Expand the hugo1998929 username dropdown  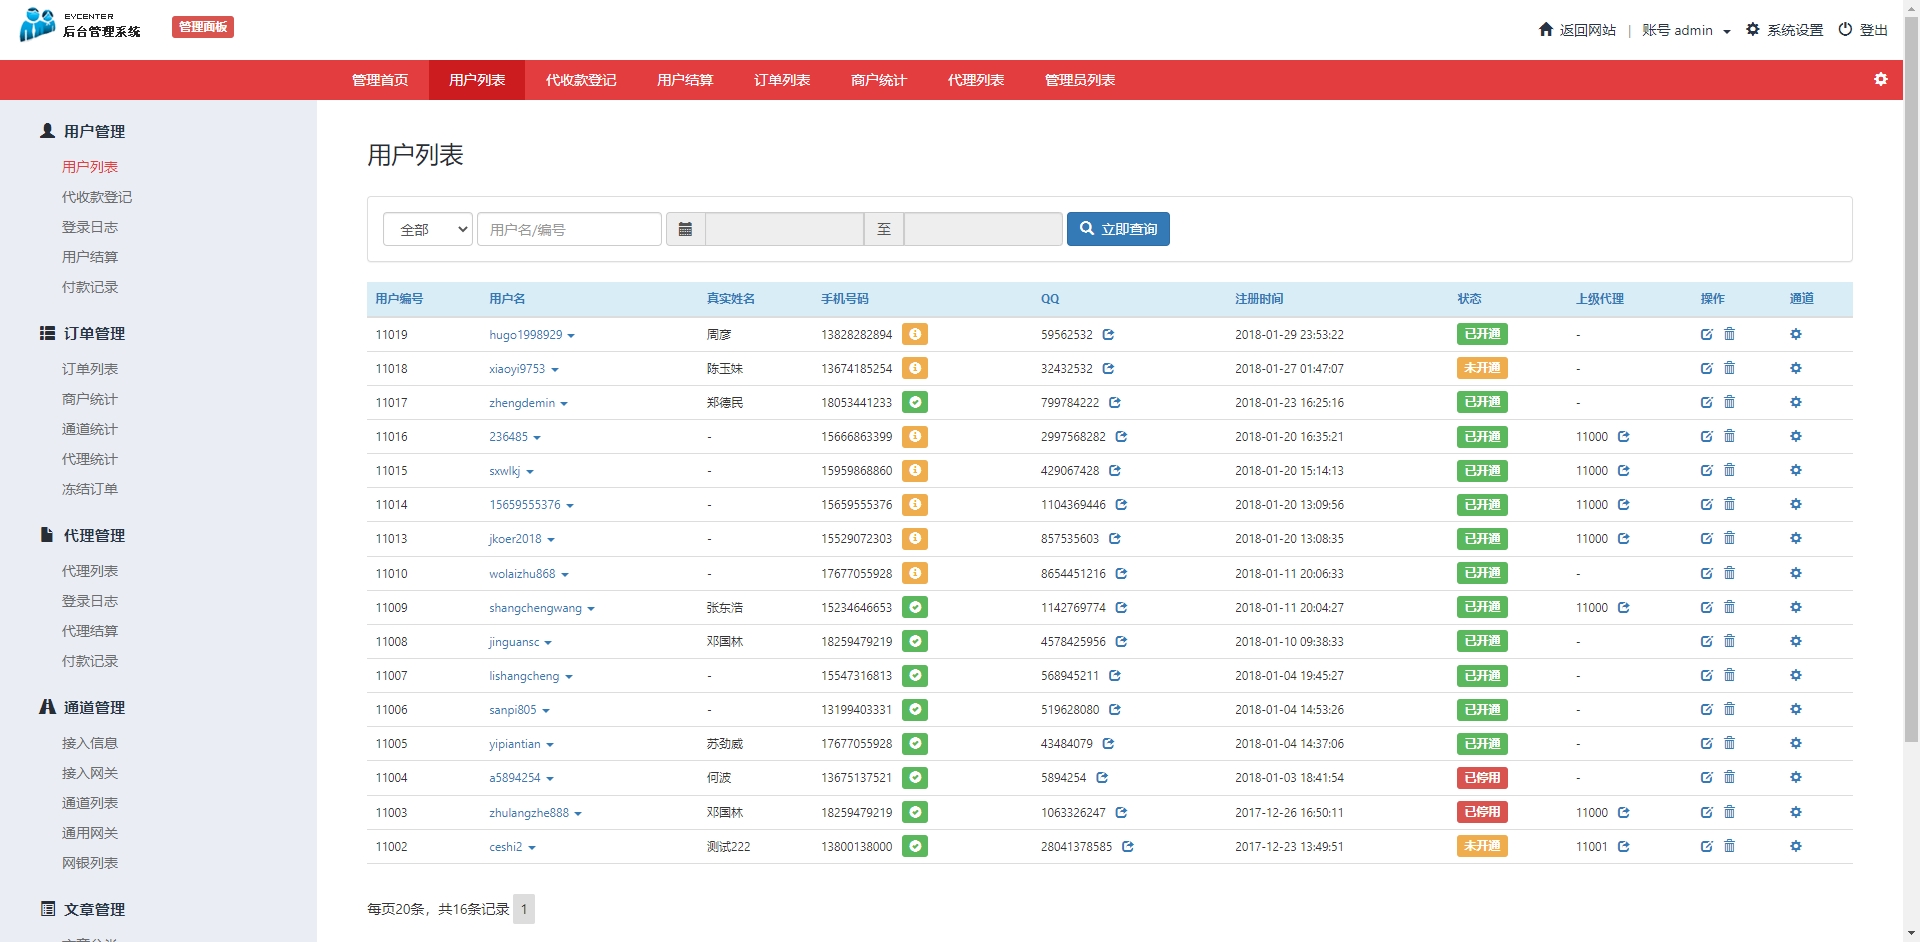click(x=571, y=336)
